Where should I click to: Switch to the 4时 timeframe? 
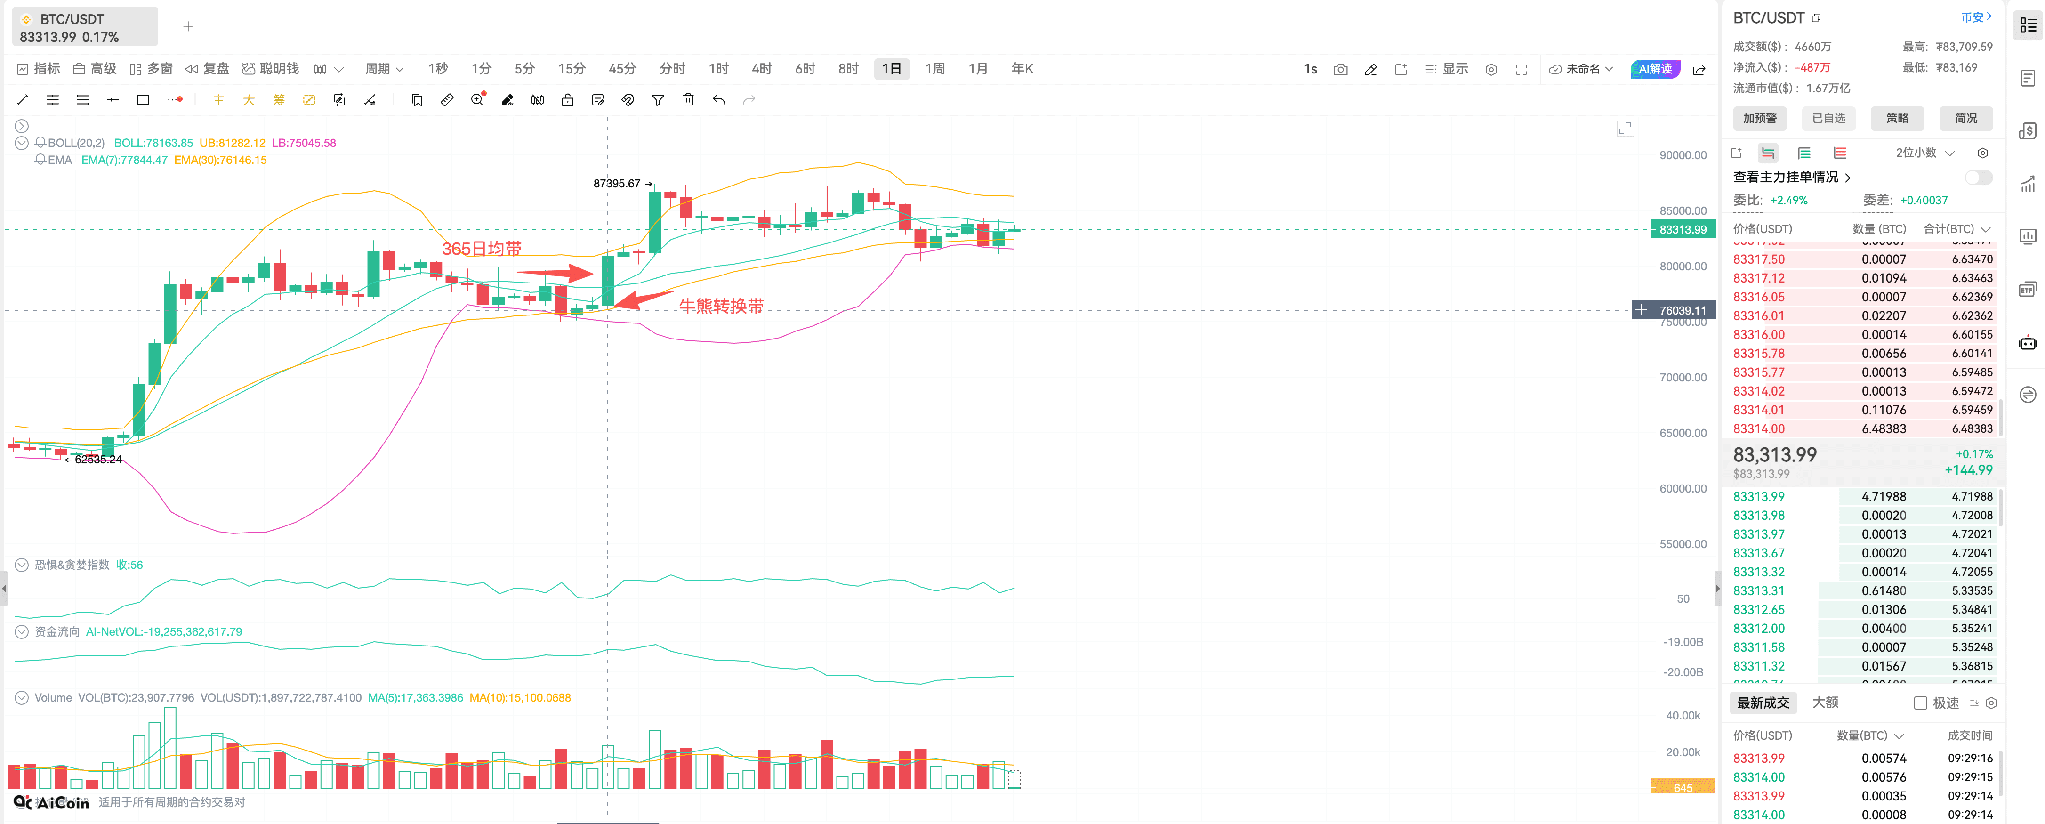pos(762,69)
